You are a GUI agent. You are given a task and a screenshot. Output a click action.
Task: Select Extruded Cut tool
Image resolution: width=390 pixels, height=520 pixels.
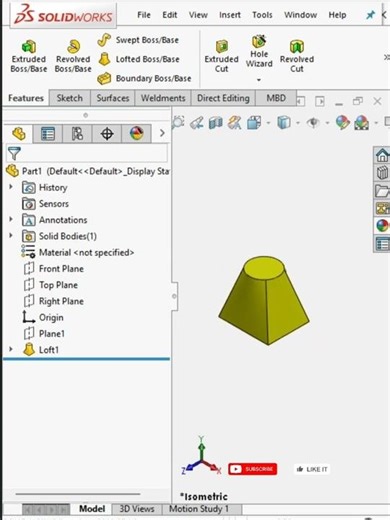(x=221, y=56)
